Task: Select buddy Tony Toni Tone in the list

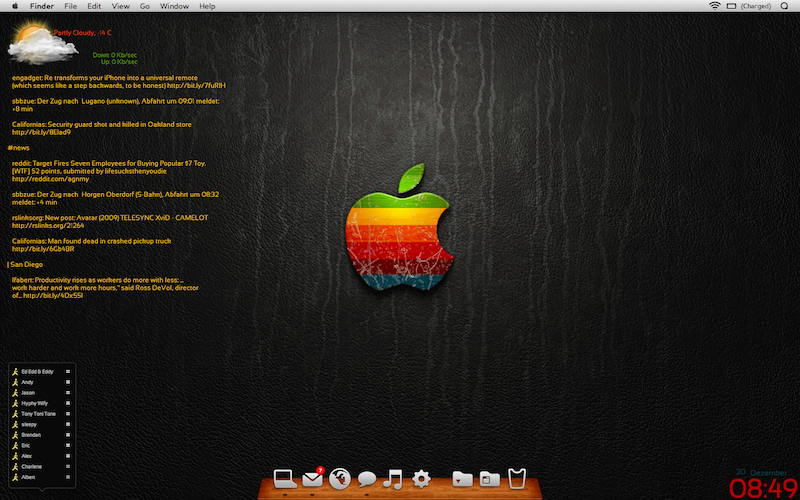Action: point(39,414)
